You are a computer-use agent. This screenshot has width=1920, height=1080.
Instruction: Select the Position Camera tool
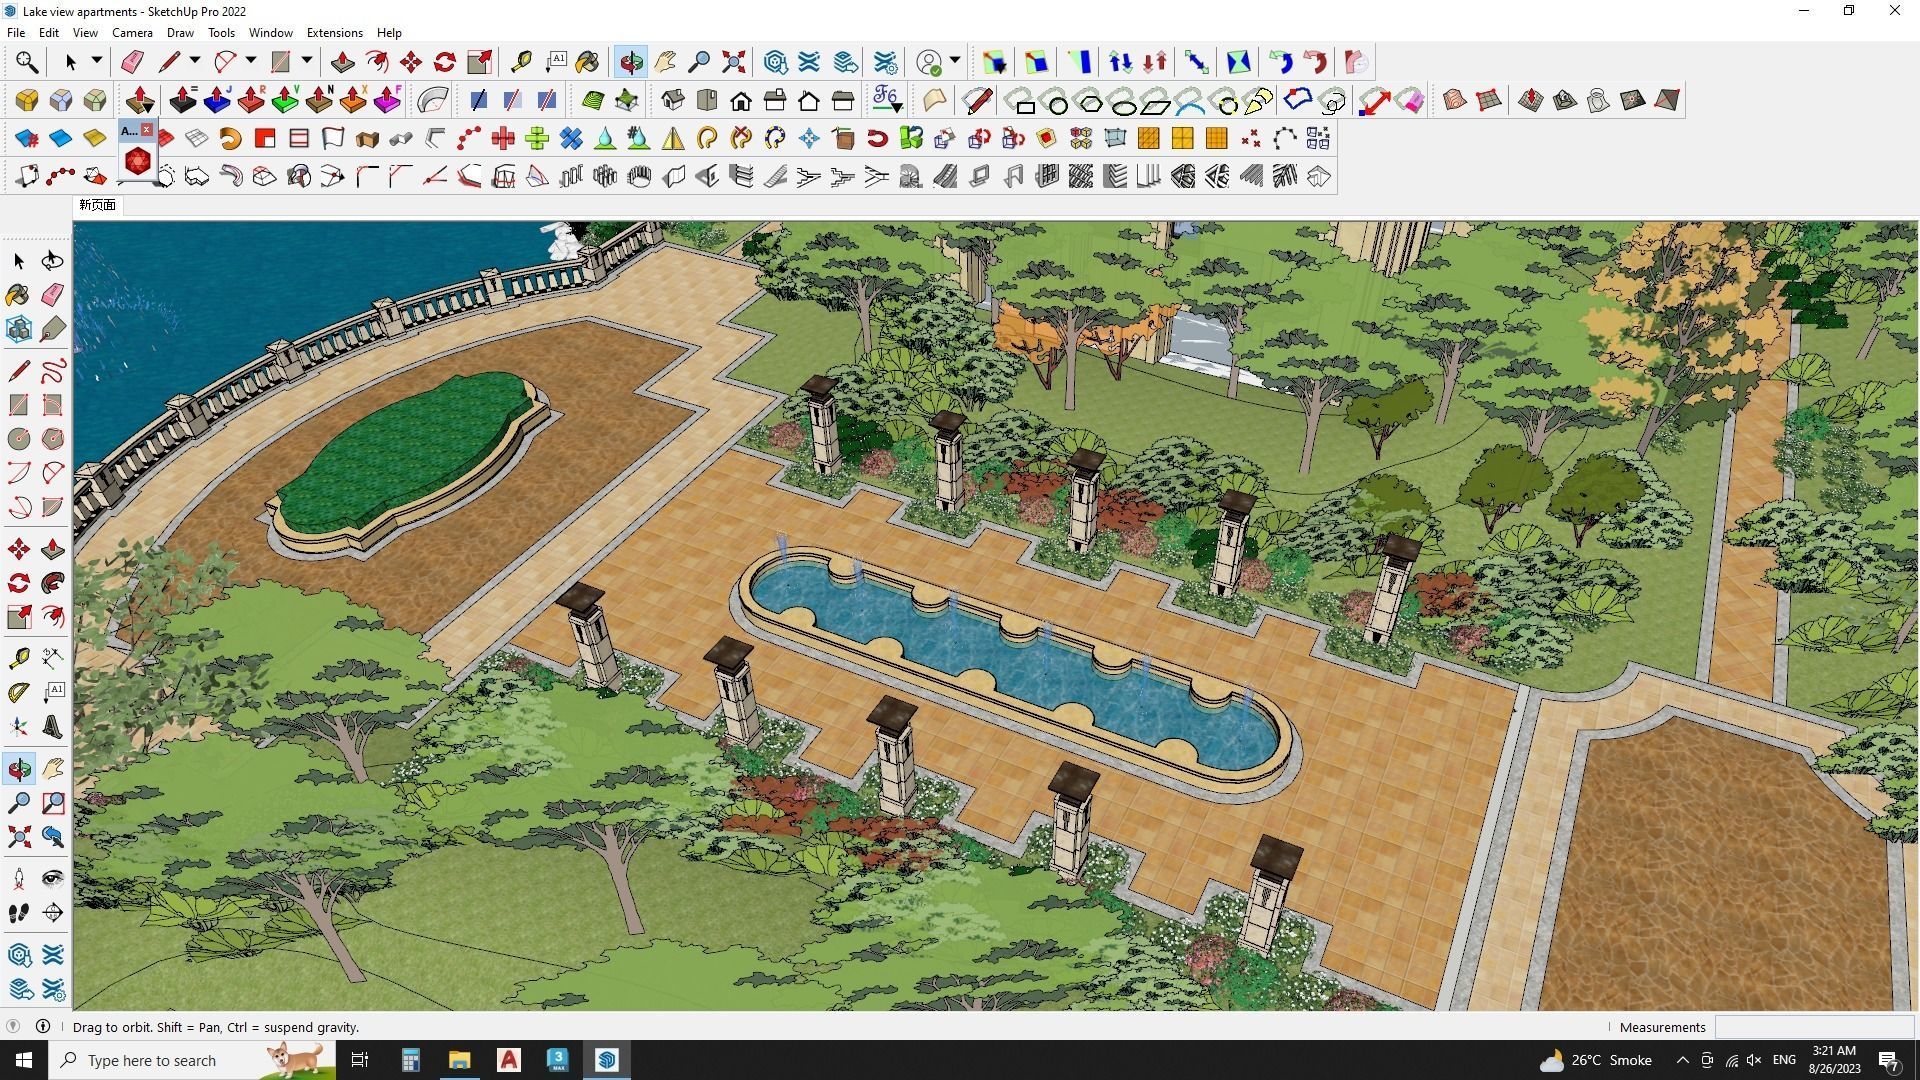click(19, 879)
